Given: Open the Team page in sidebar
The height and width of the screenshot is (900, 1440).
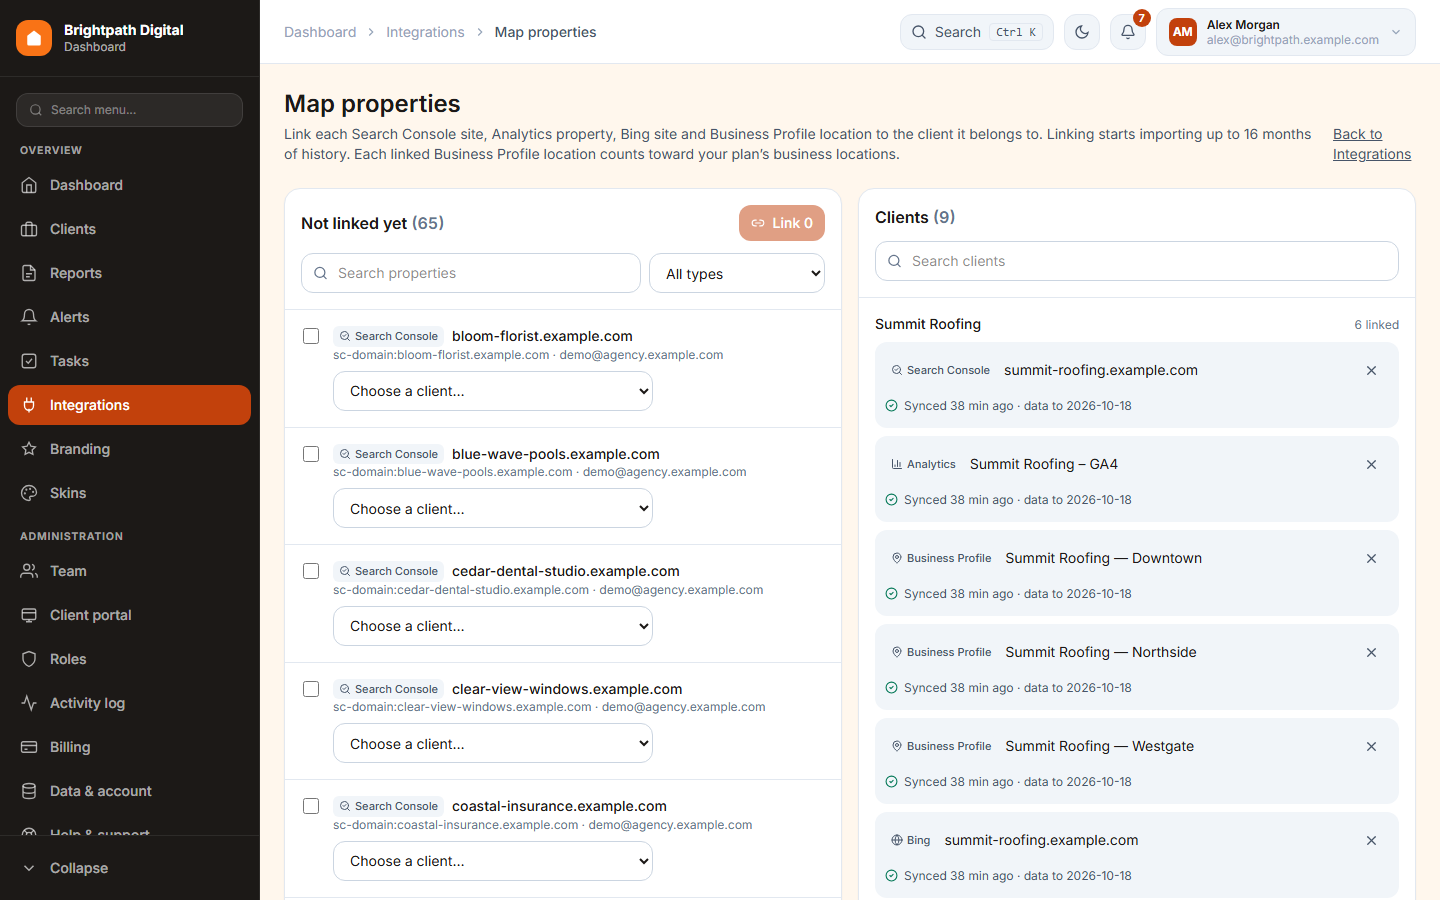Looking at the screenshot, I should 129,571.
